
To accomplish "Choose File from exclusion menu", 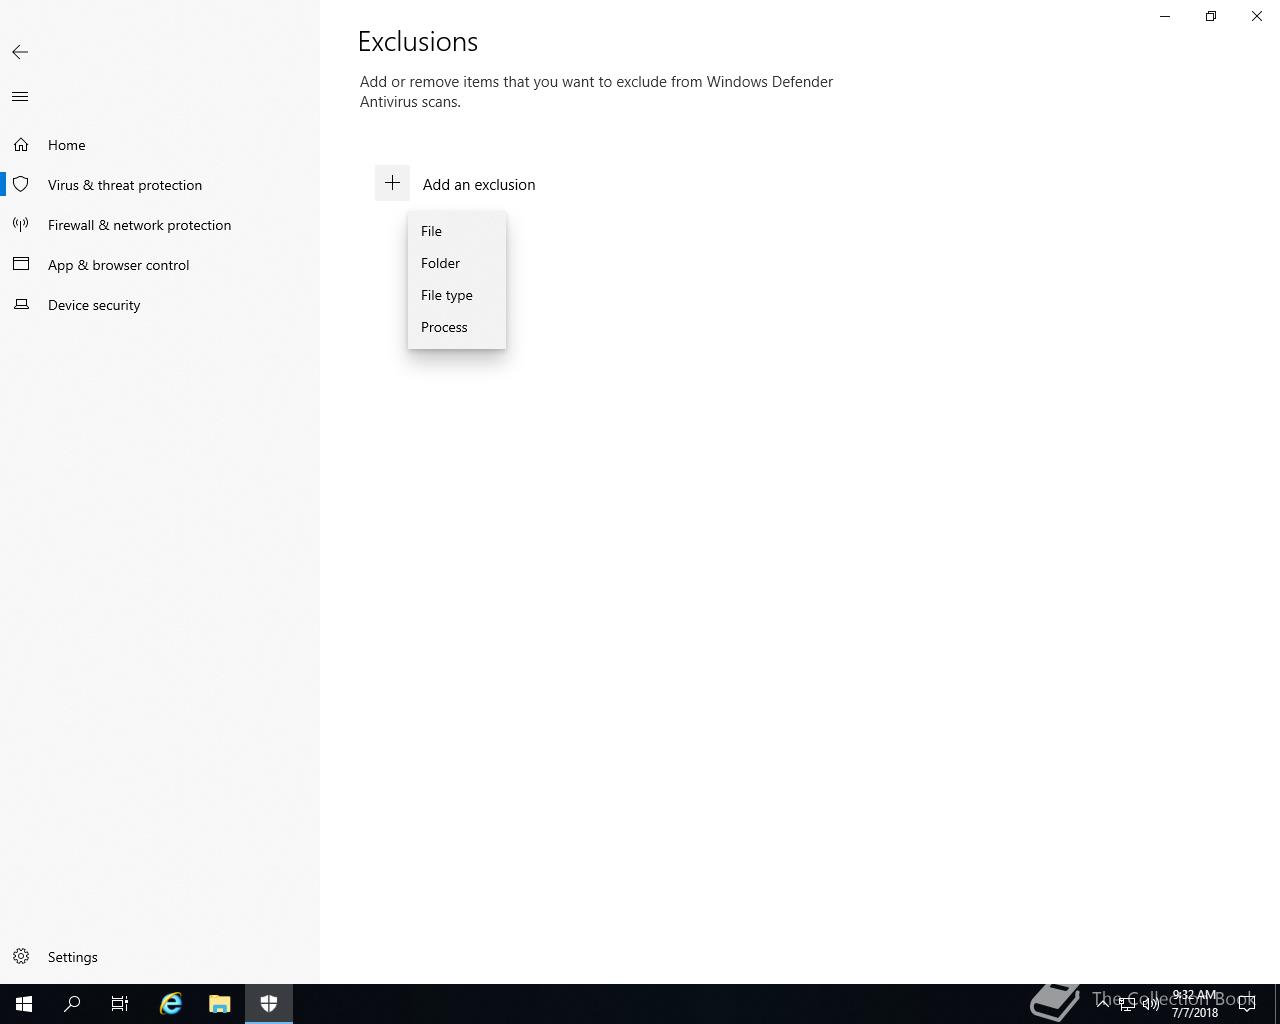I will point(457,231).
